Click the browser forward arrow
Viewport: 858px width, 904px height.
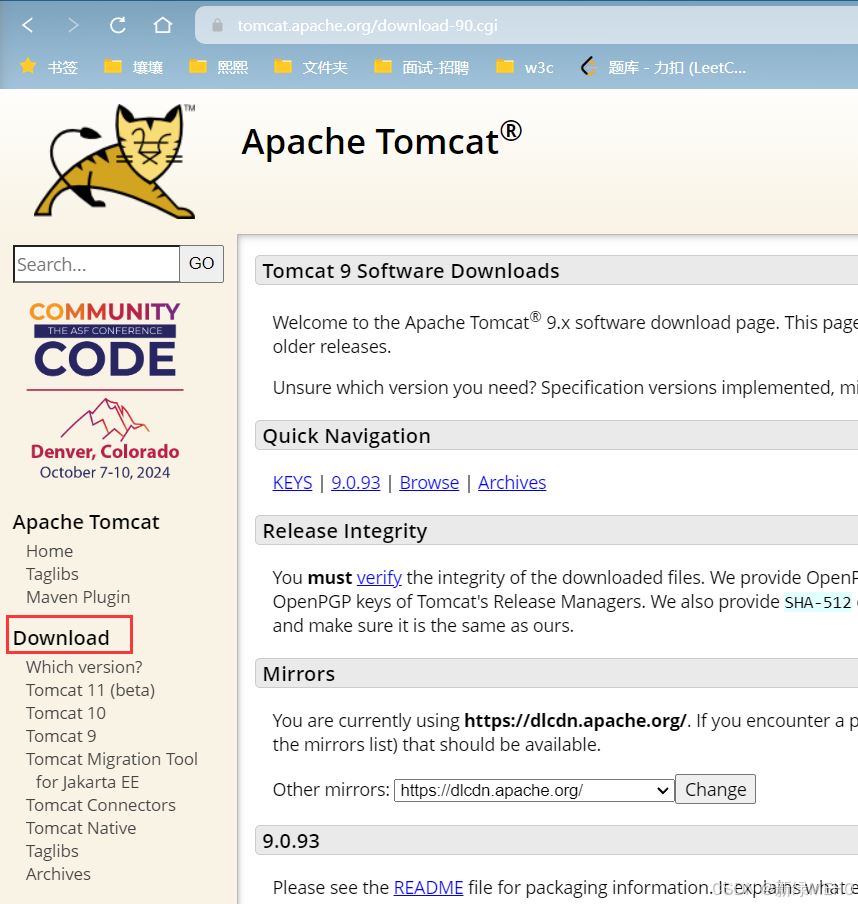tap(73, 25)
